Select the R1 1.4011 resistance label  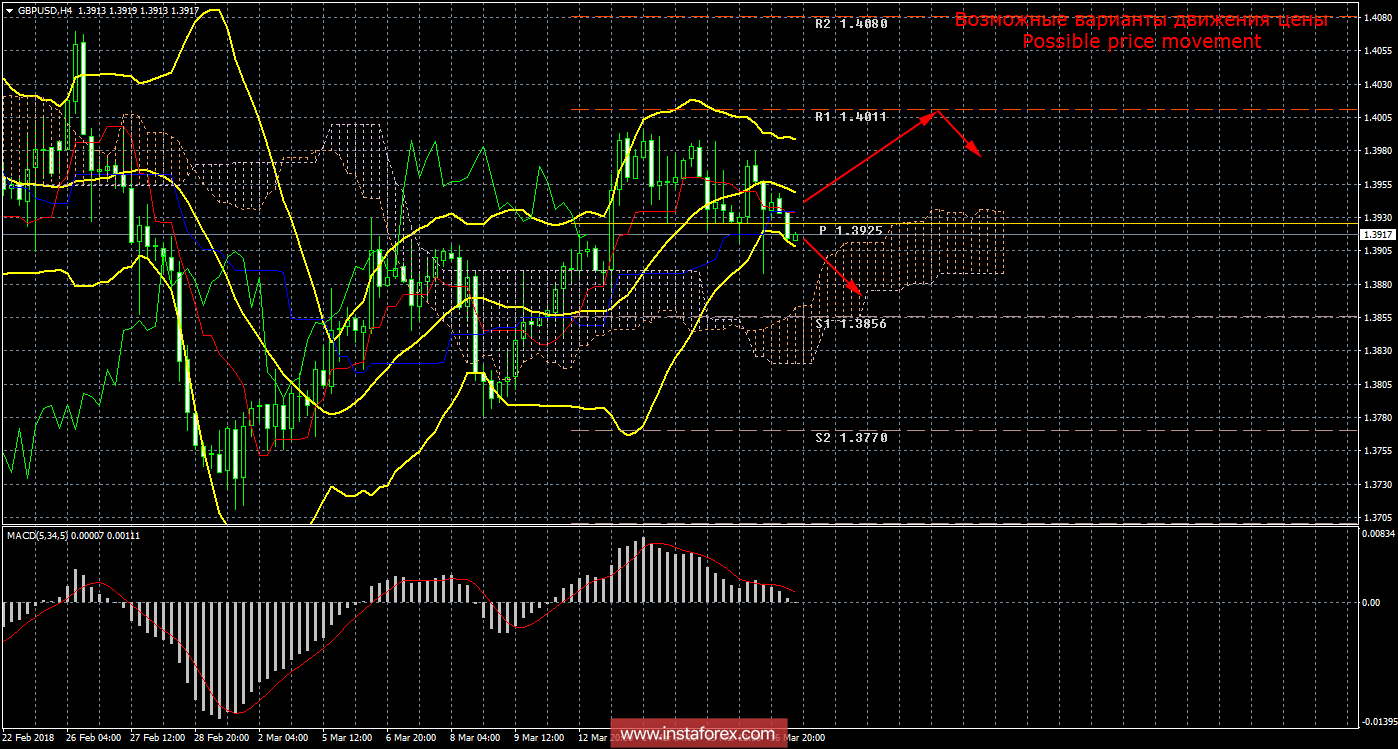(851, 117)
